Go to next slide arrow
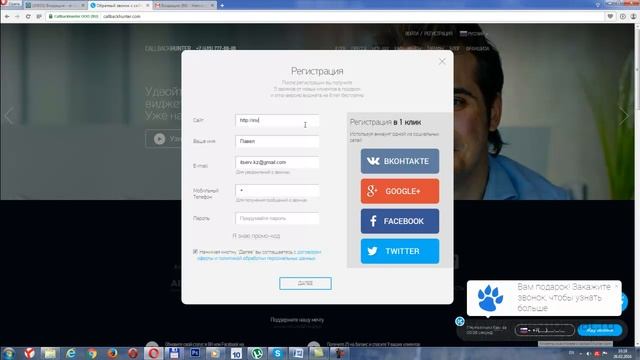The image size is (640, 360). (624, 116)
